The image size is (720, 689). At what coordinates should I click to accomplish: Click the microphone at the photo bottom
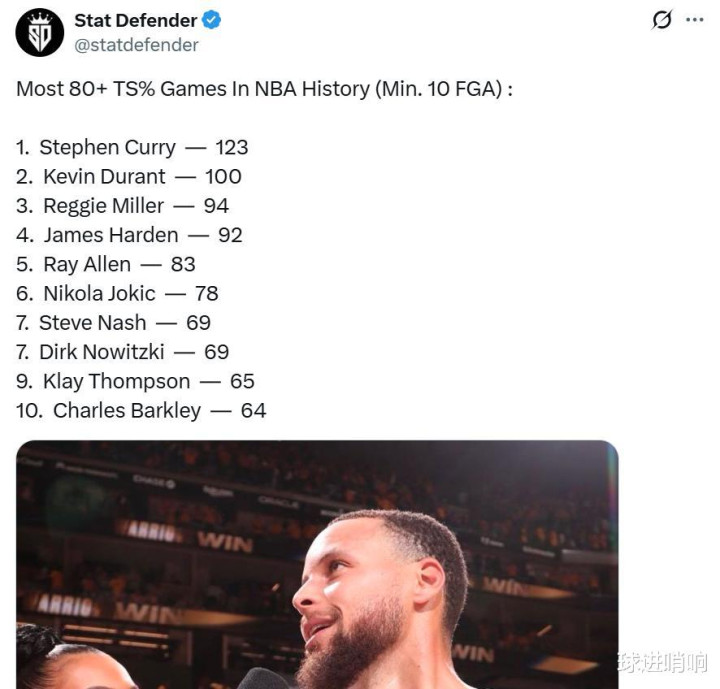click(x=262, y=679)
